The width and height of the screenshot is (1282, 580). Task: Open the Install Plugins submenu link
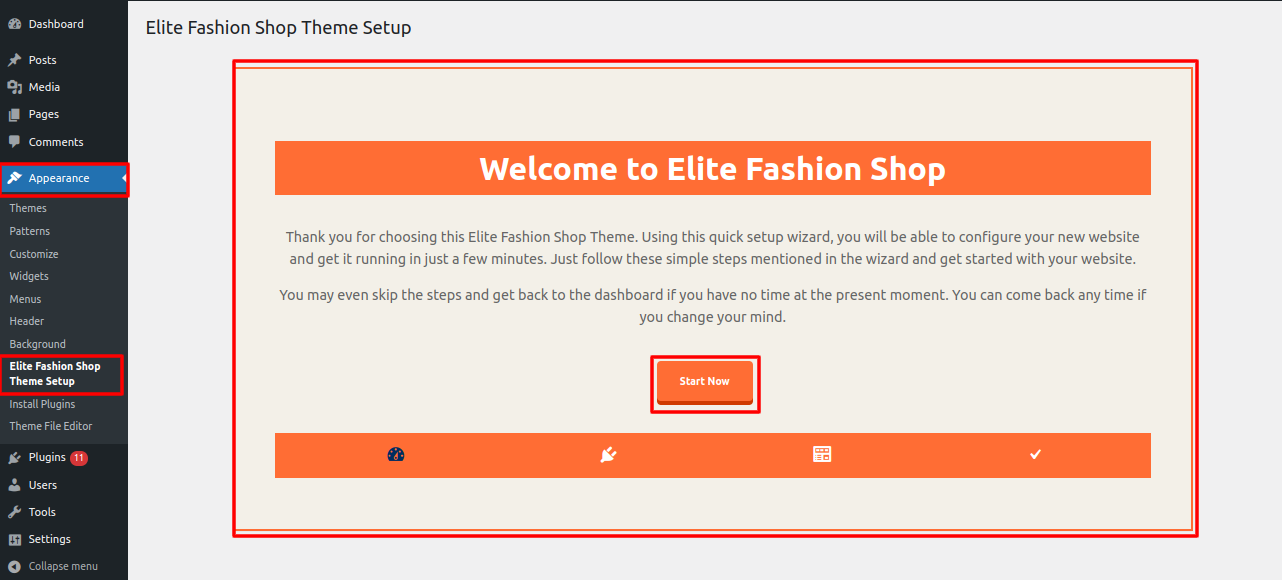[42, 404]
